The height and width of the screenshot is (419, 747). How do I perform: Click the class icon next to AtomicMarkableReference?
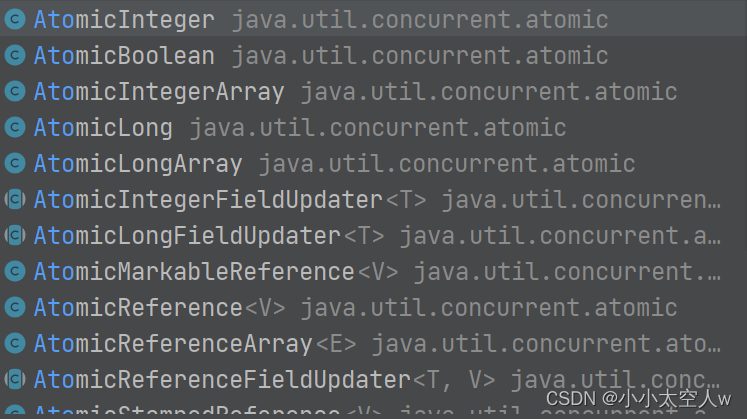point(15,271)
